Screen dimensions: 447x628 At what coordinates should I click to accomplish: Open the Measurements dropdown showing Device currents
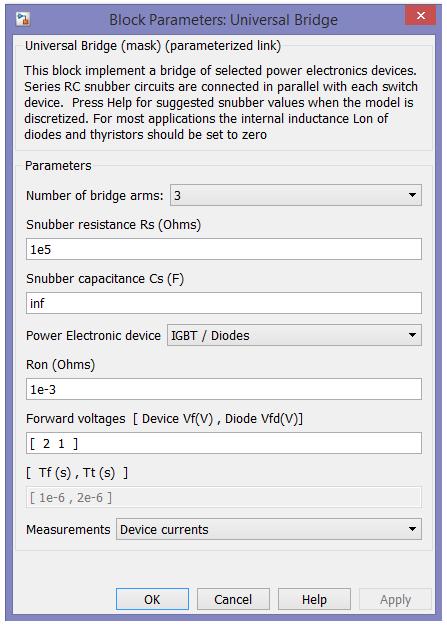click(x=269, y=529)
